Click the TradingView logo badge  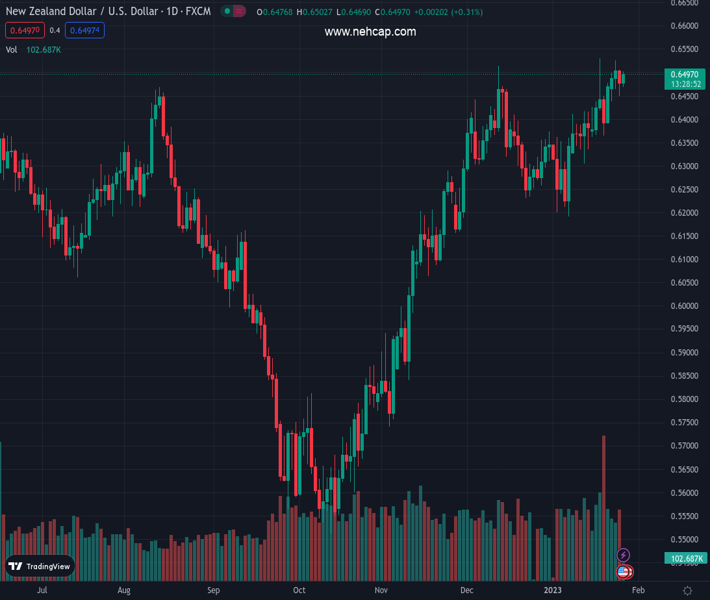point(40,566)
